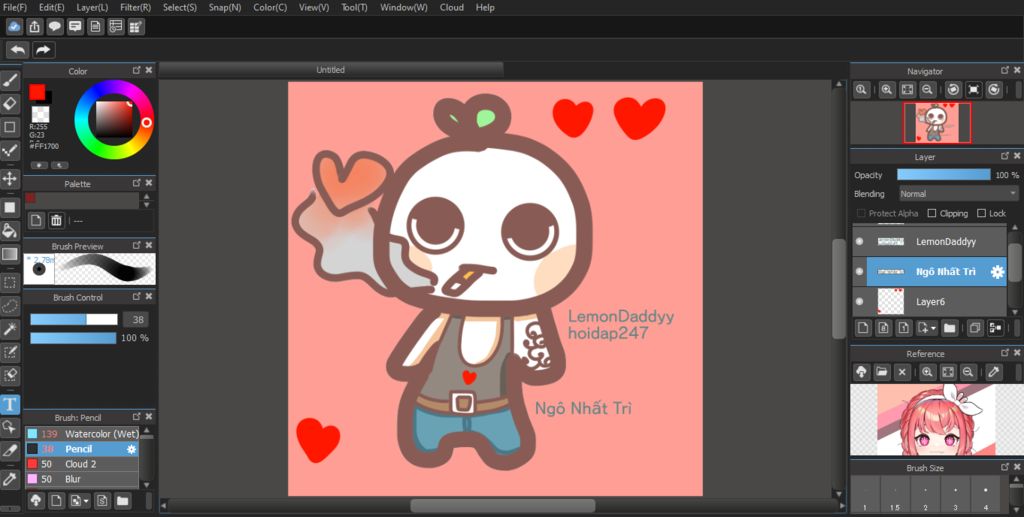Pick color from Reference with eyedropper icon
The image size is (1024, 517).
(993, 372)
